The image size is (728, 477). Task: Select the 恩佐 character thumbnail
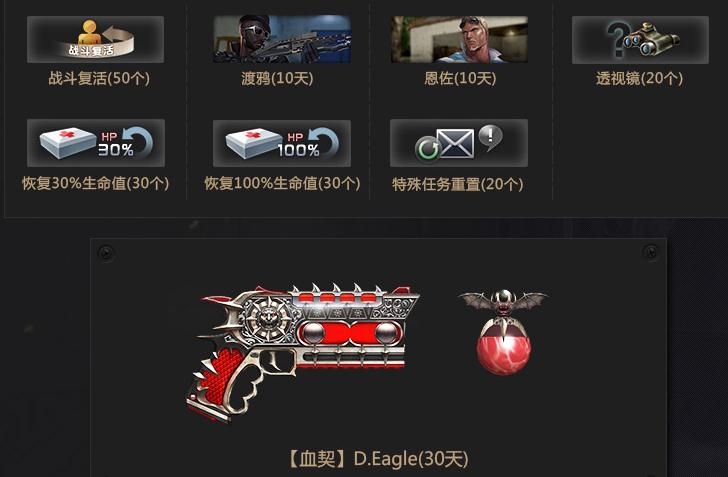[x=459, y=39]
